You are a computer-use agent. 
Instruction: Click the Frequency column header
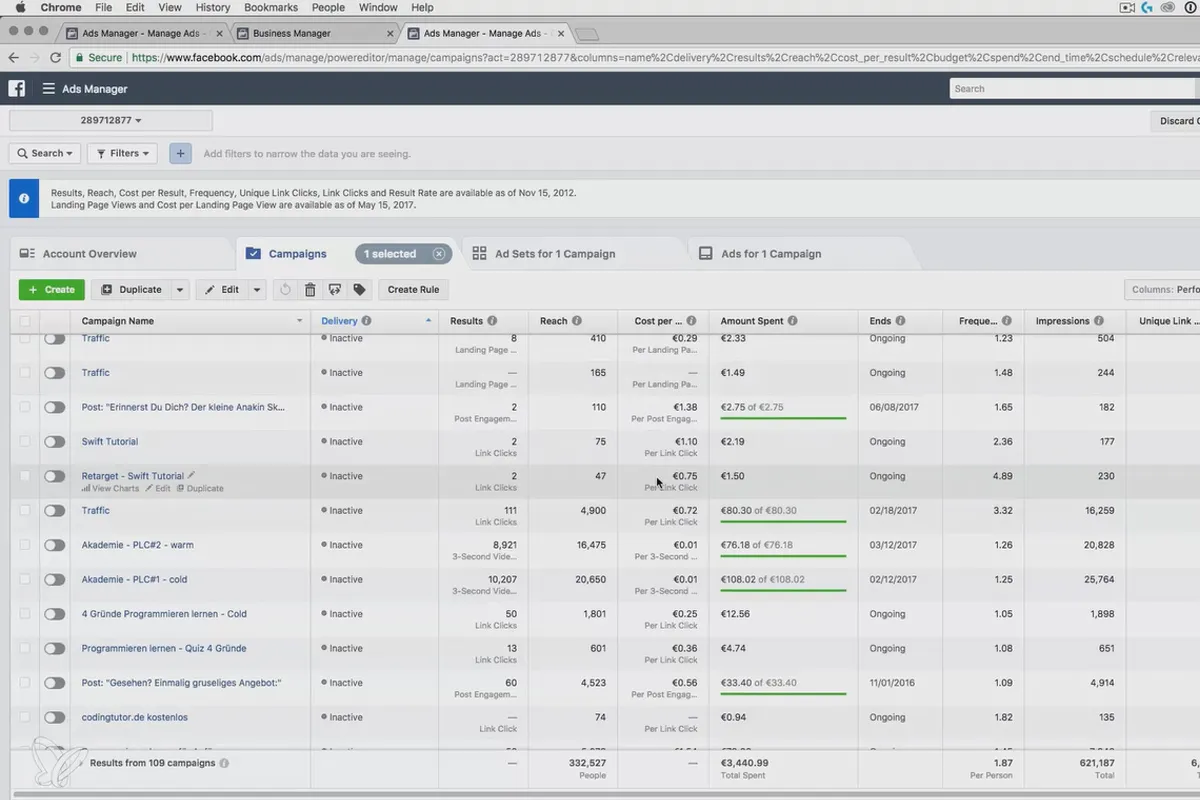click(x=983, y=321)
